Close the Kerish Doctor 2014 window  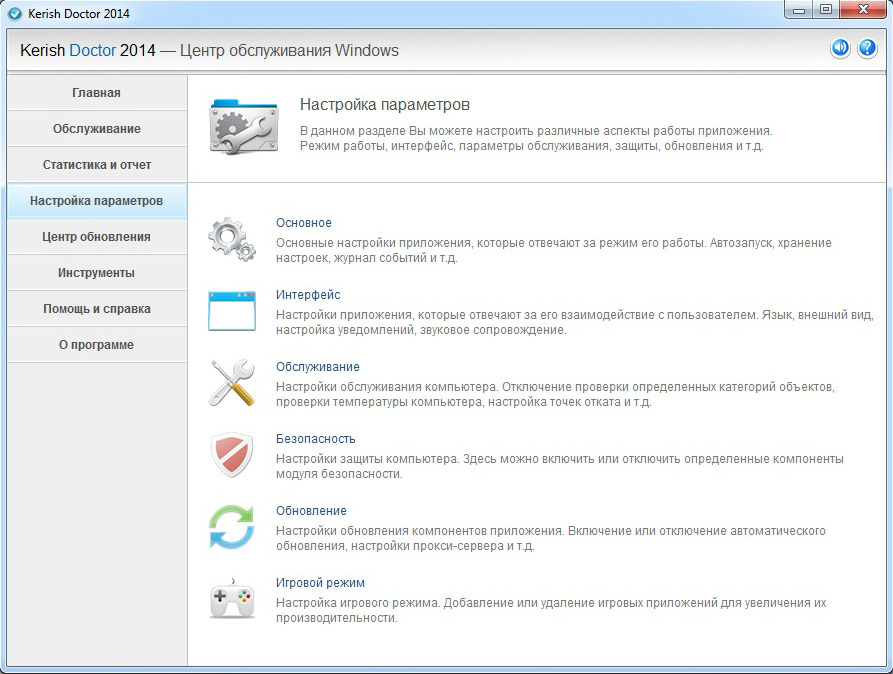pyautogui.click(x=863, y=10)
